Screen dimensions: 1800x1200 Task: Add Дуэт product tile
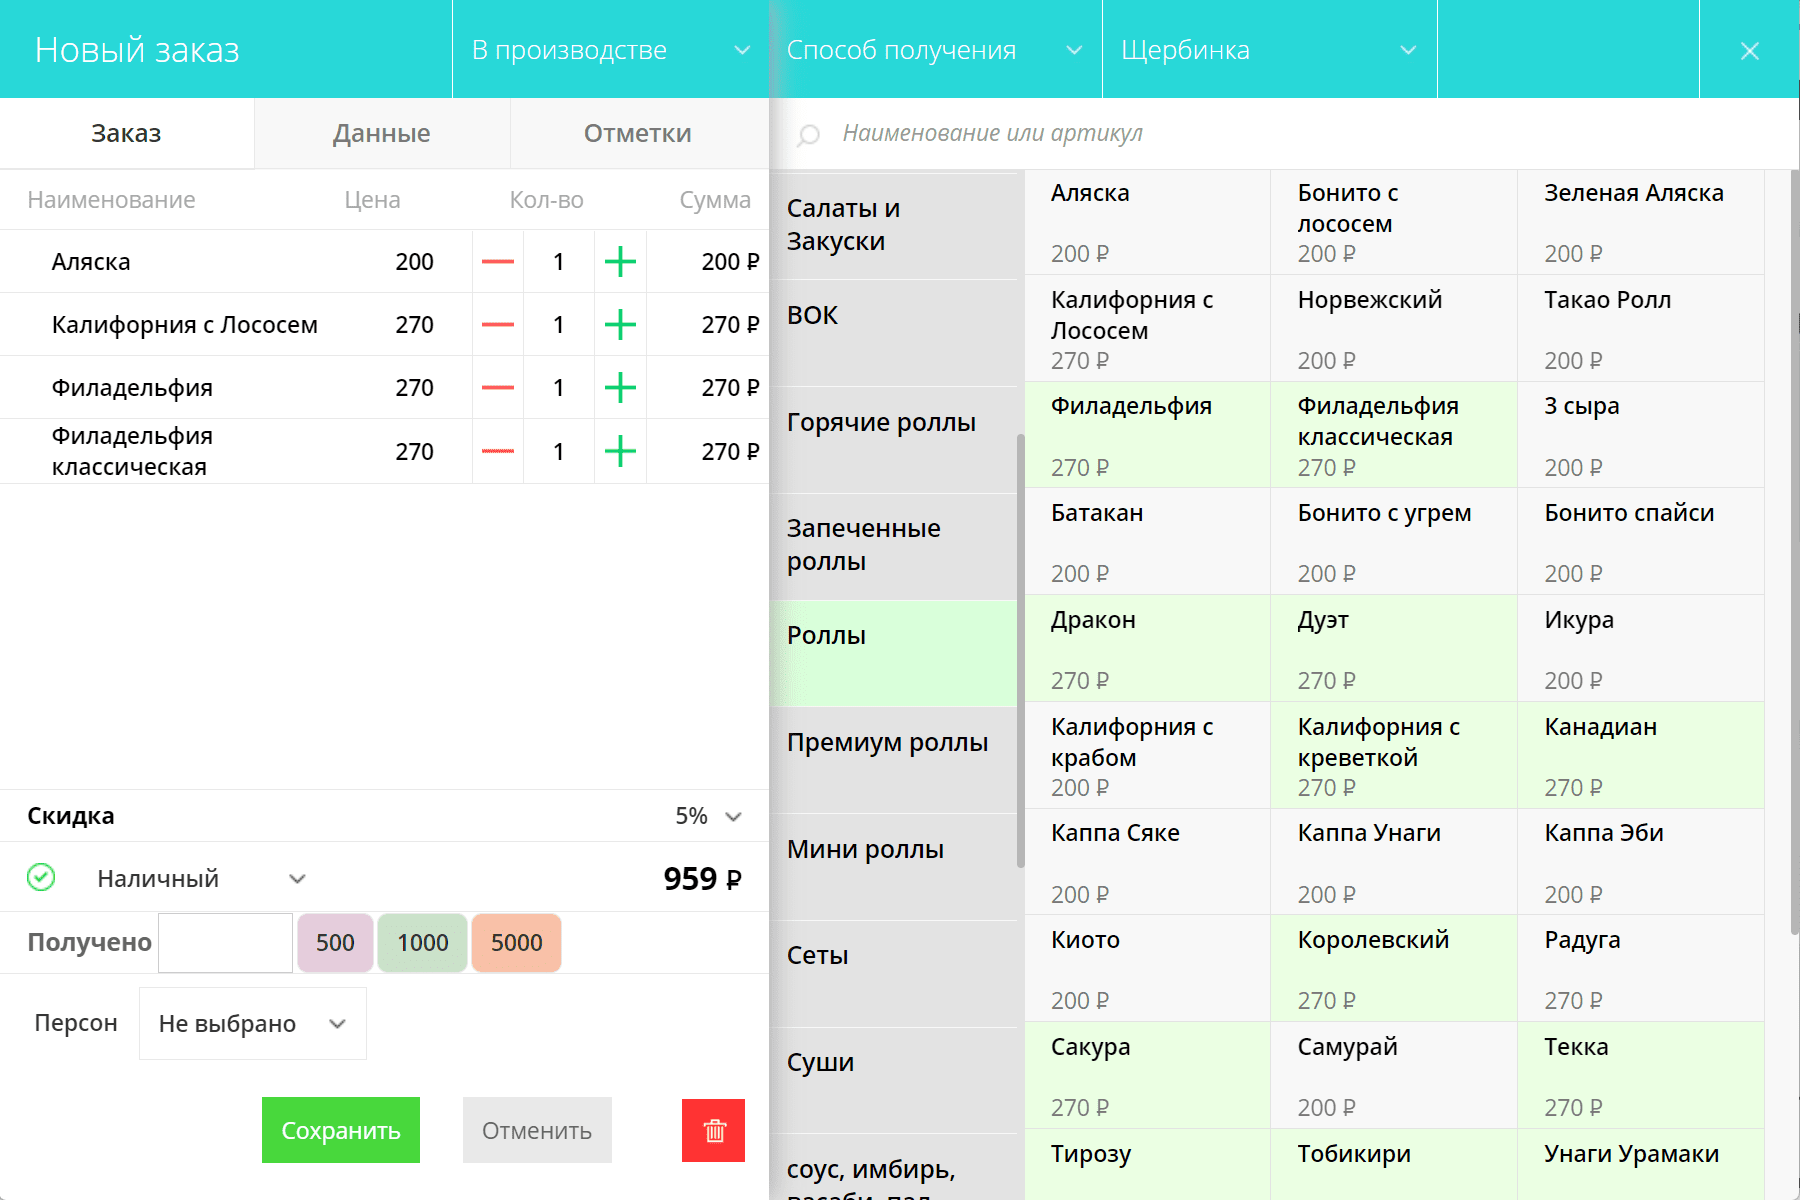[1394, 648]
